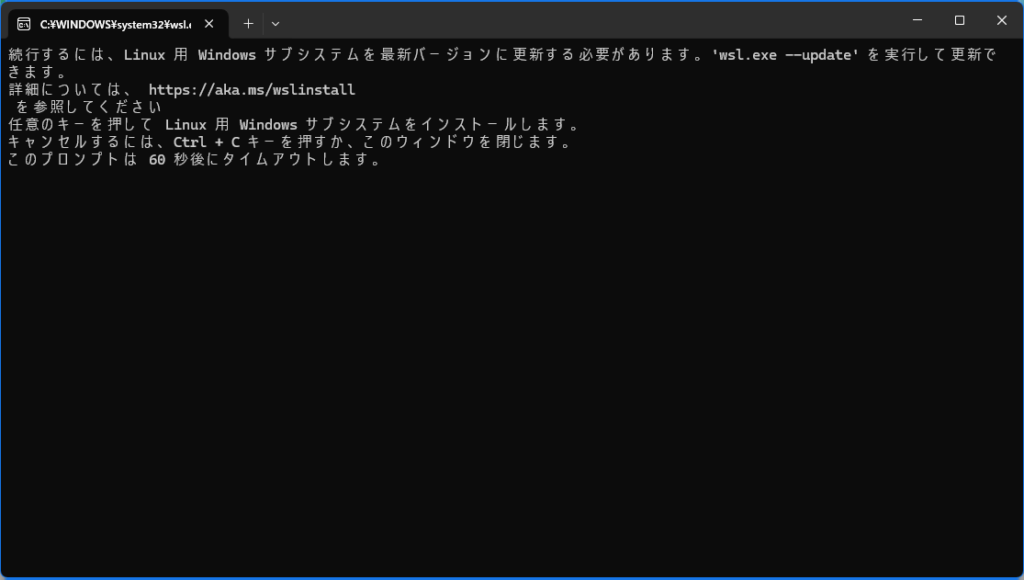Close the Windows Terminal window

[1002, 20]
